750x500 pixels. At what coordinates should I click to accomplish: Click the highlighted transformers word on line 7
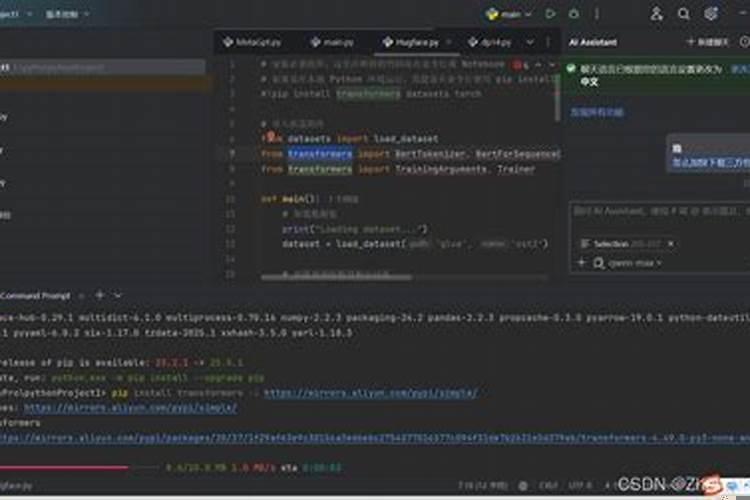(x=320, y=154)
